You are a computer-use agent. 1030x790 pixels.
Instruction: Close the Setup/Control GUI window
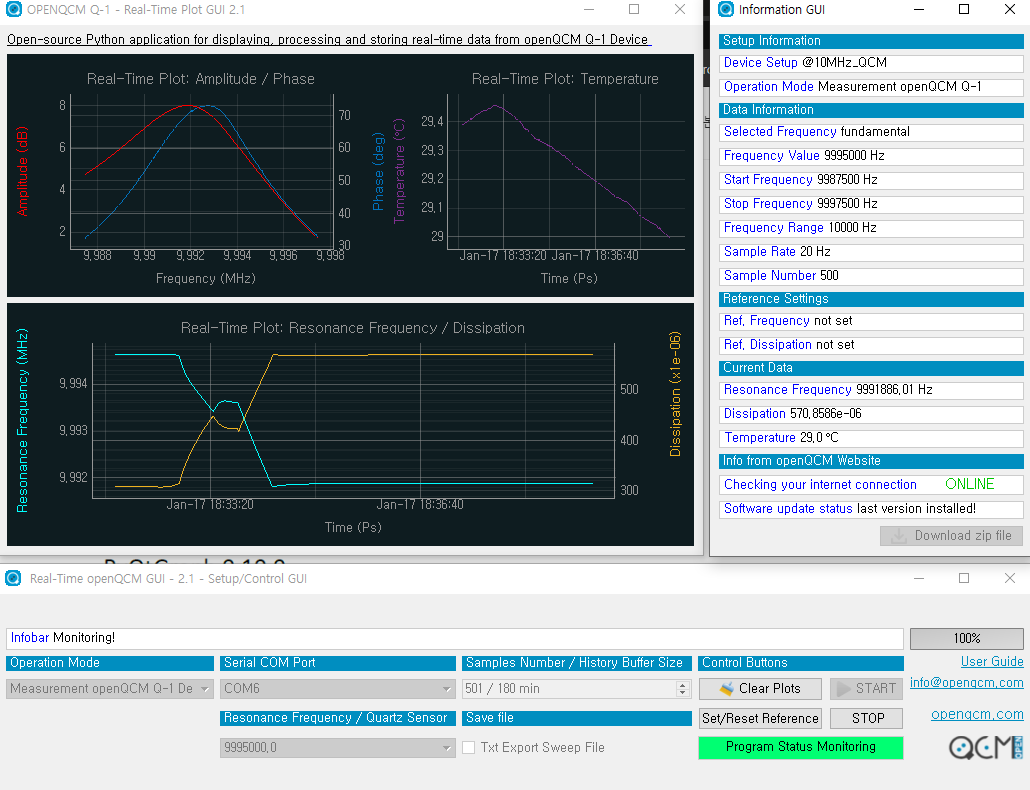[x=1010, y=578]
